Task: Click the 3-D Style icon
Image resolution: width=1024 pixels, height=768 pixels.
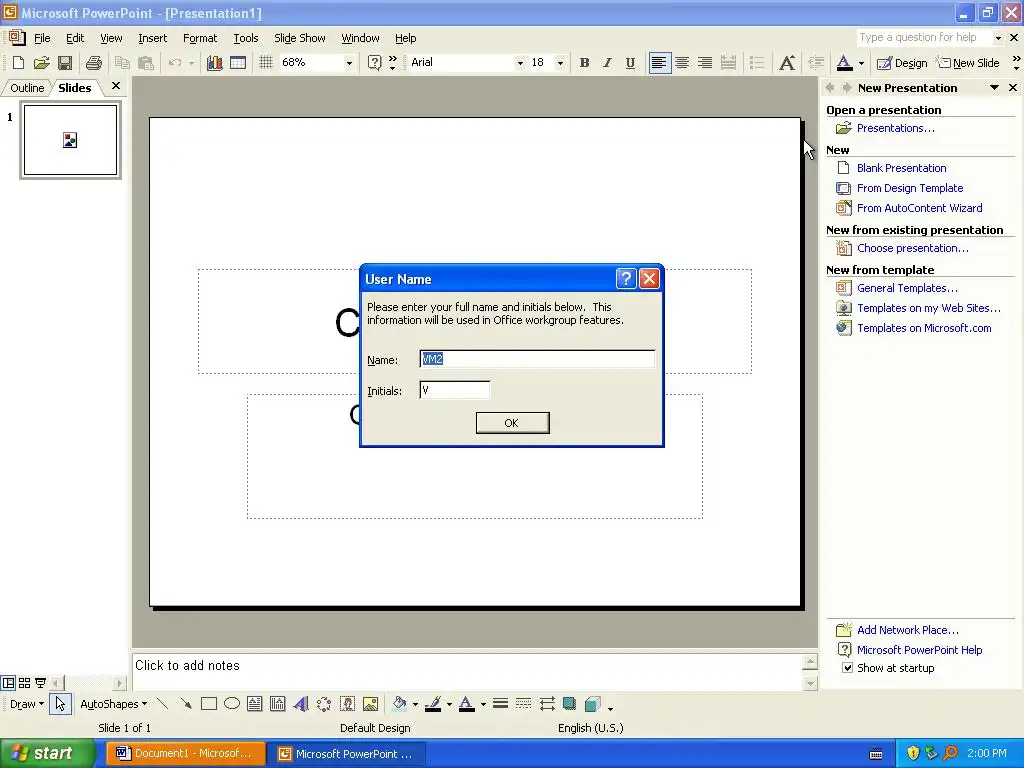Action: (592, 704)
